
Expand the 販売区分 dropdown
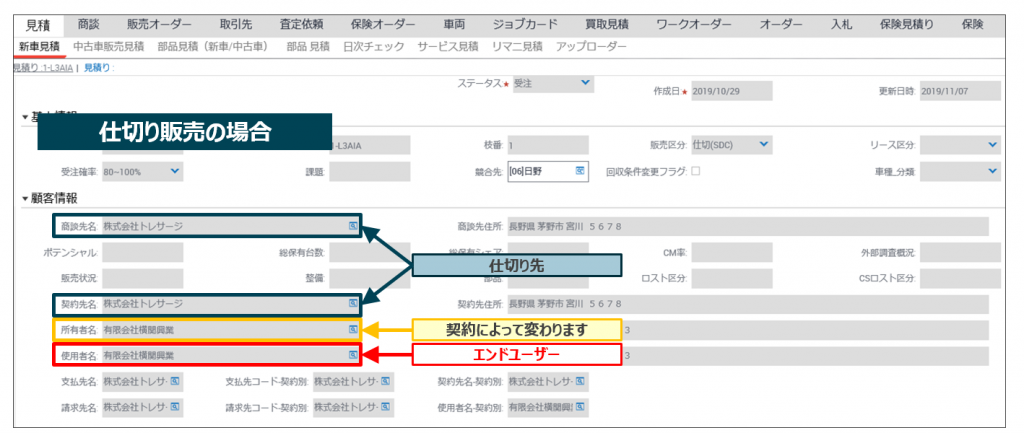click(763, 145)
